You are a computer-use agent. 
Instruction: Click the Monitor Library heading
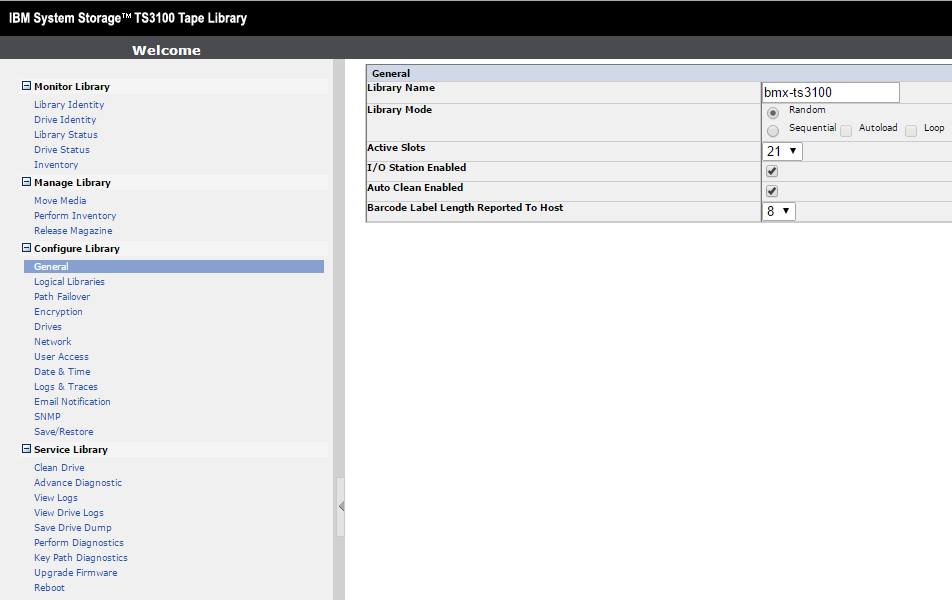point(72,86)
